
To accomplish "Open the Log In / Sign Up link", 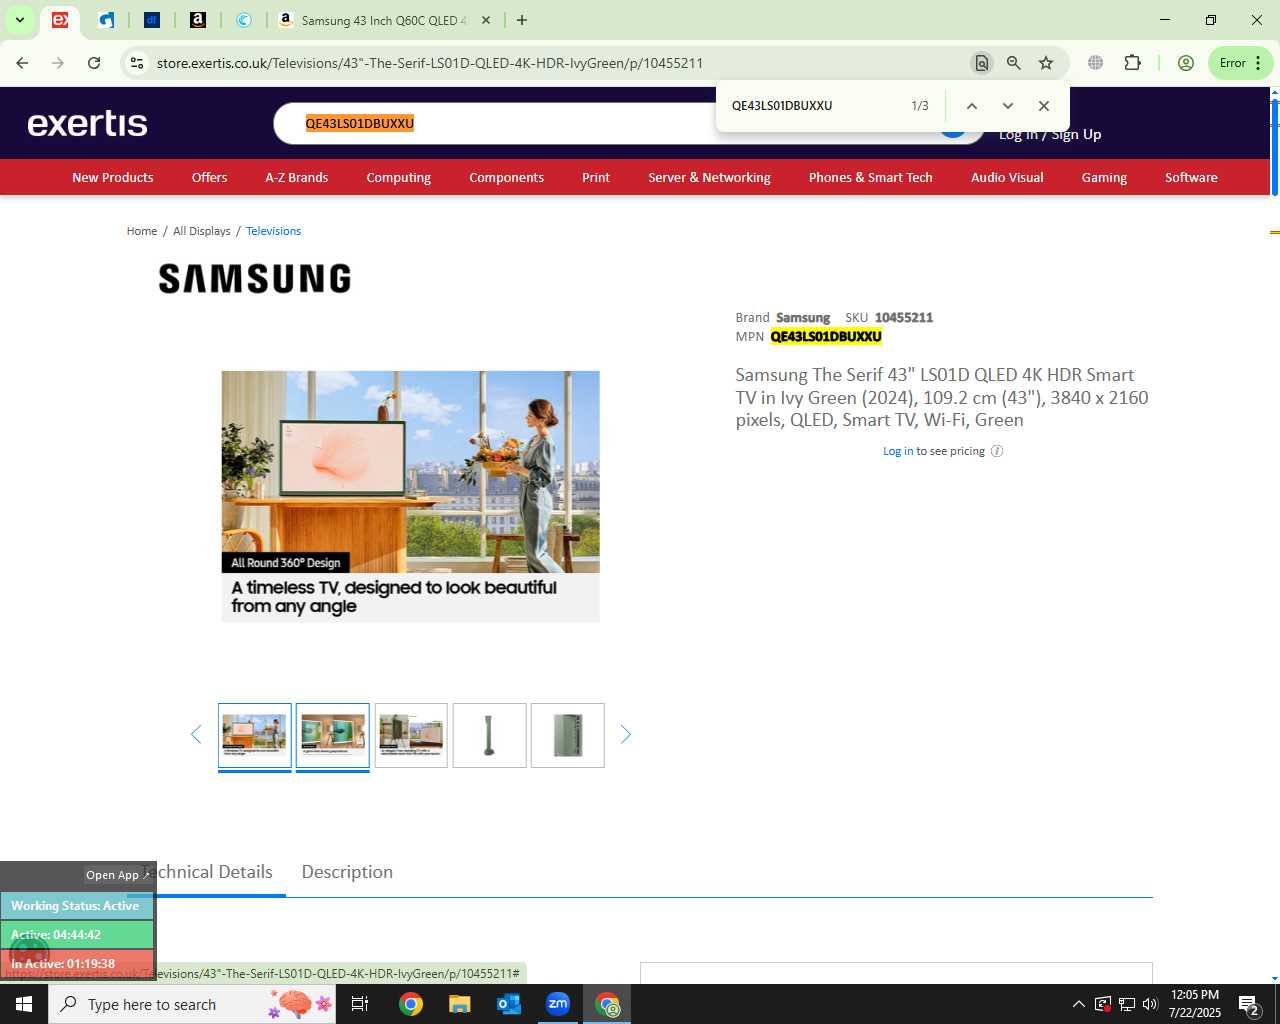I will tap(1050, 134).
